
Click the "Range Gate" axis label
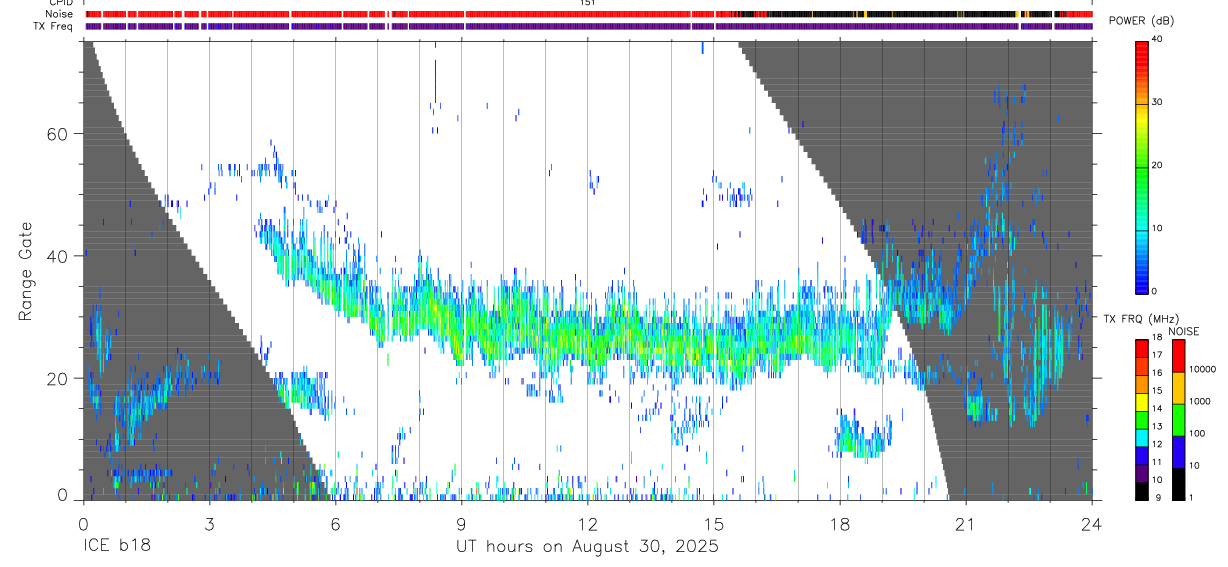[25, 272]
